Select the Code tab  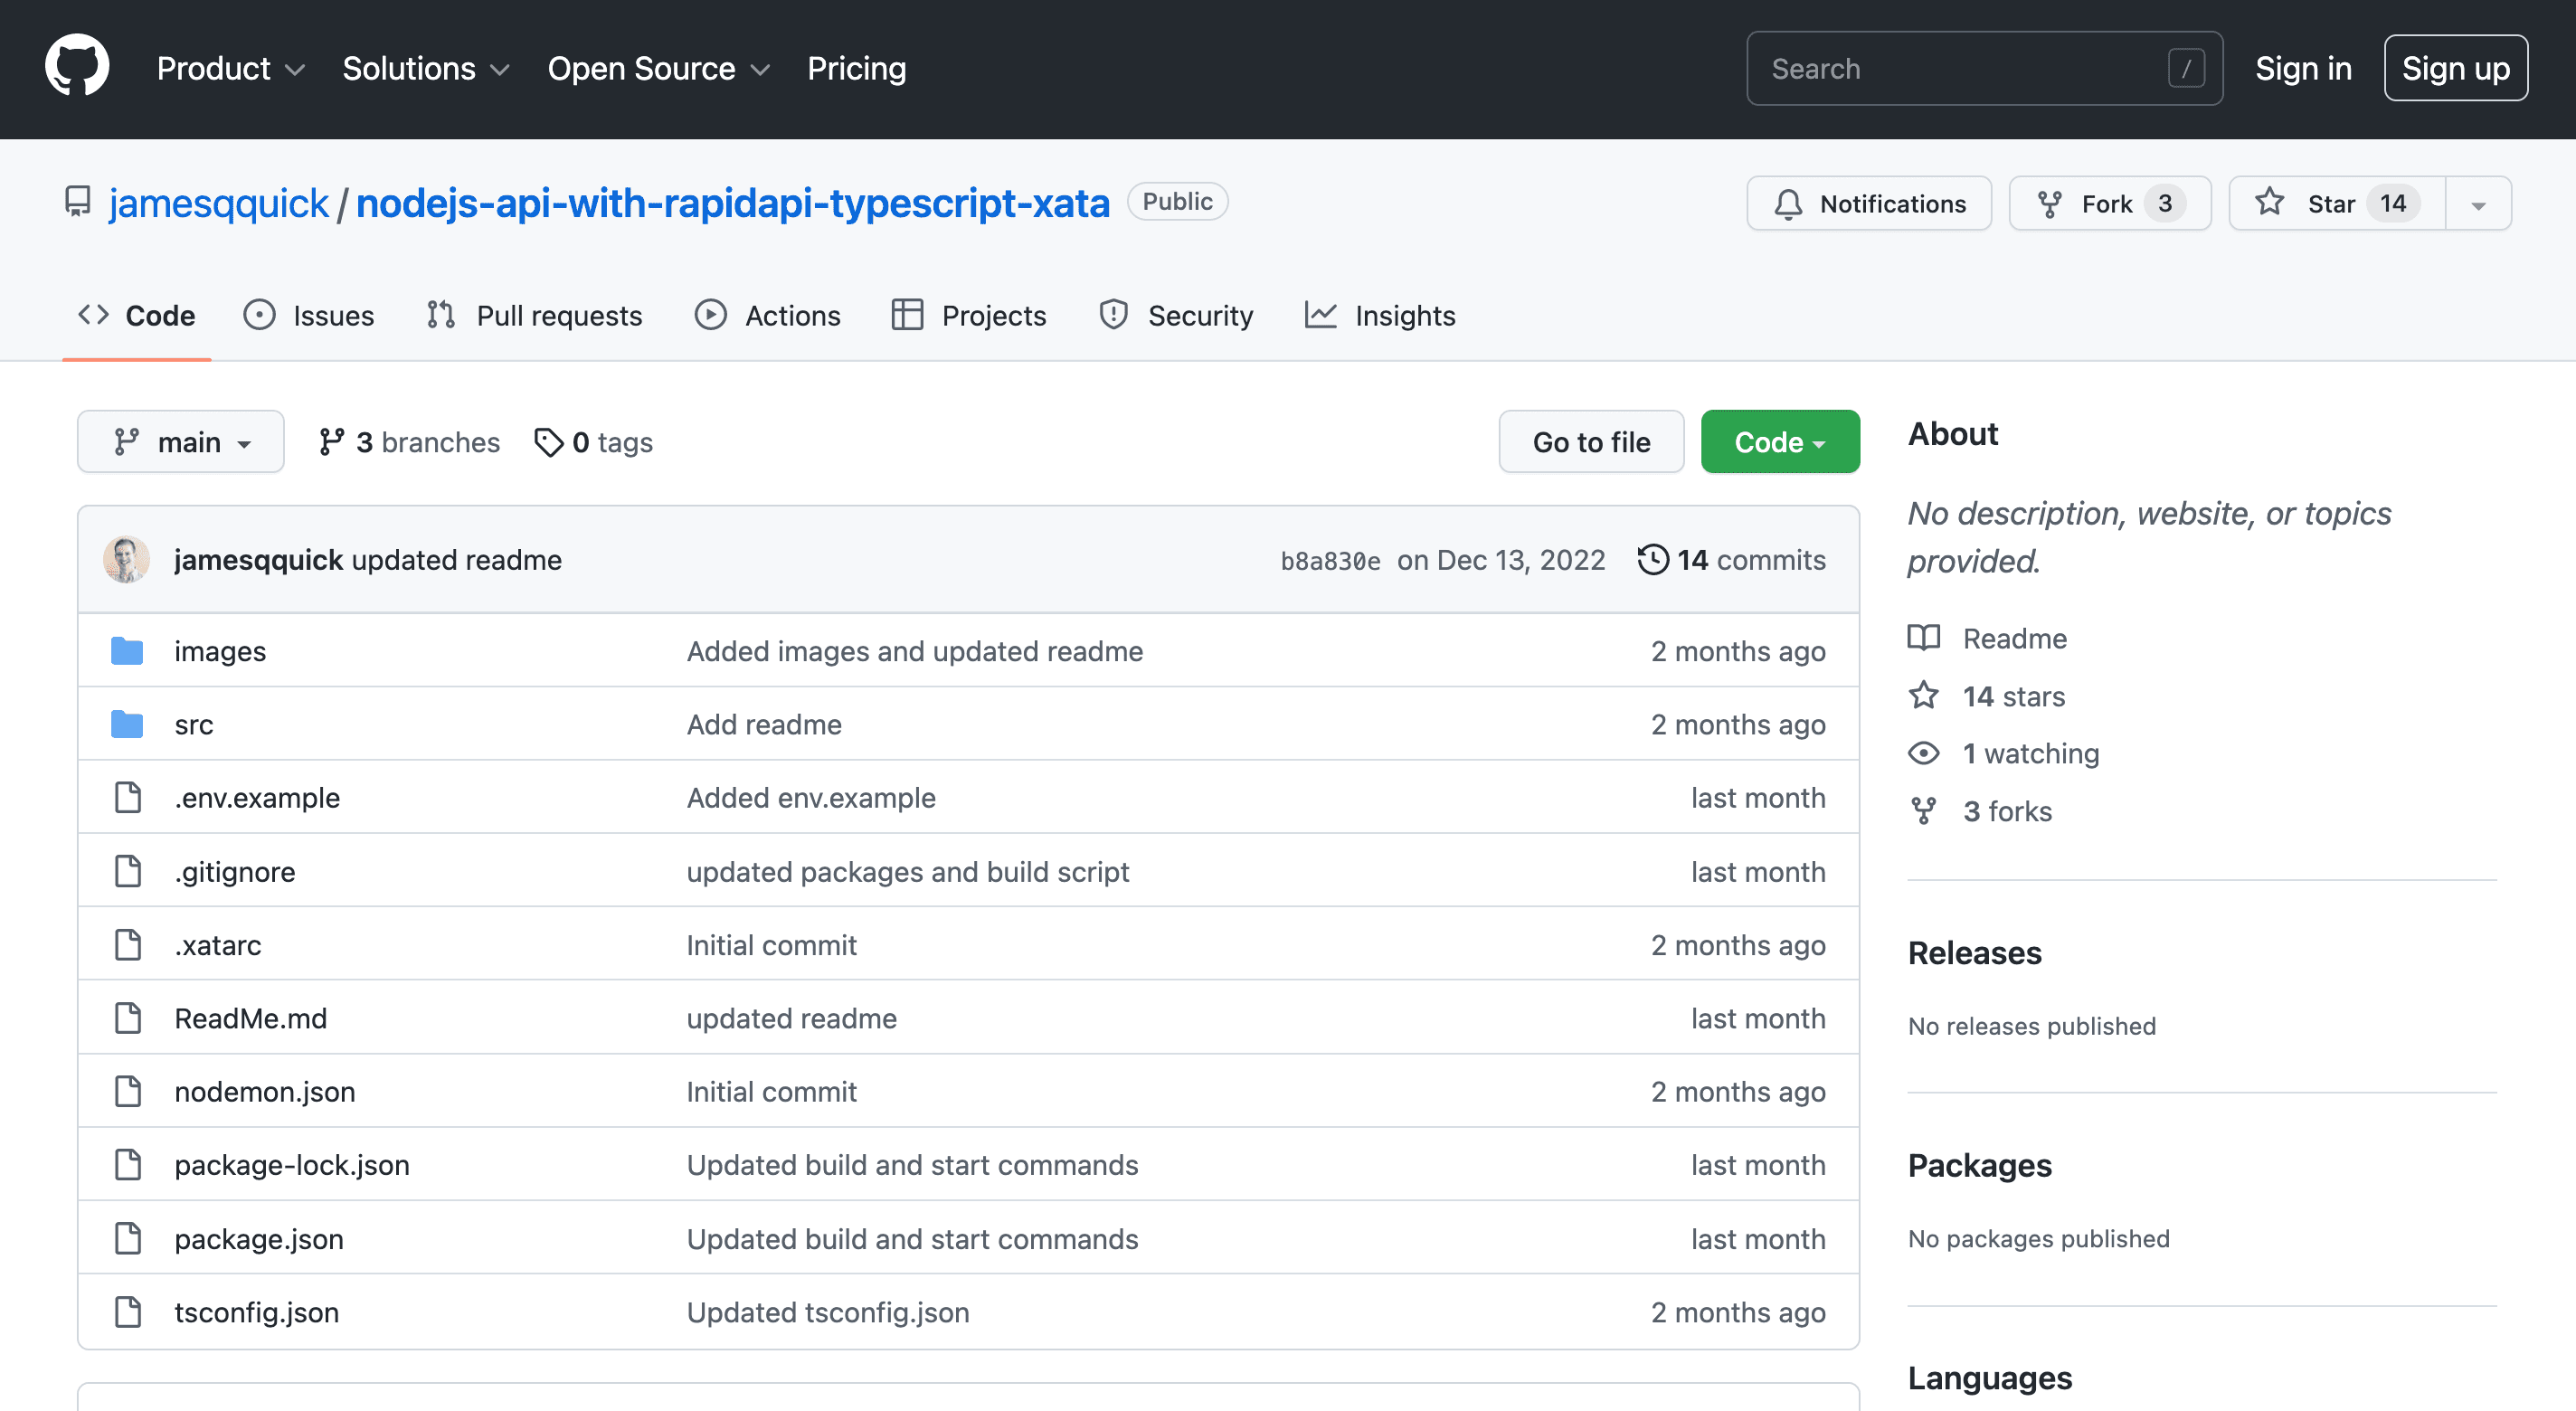click(137, 316)
